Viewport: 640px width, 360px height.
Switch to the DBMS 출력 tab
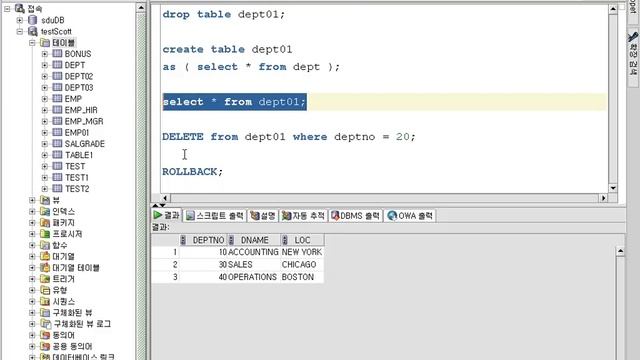point(356,216)
